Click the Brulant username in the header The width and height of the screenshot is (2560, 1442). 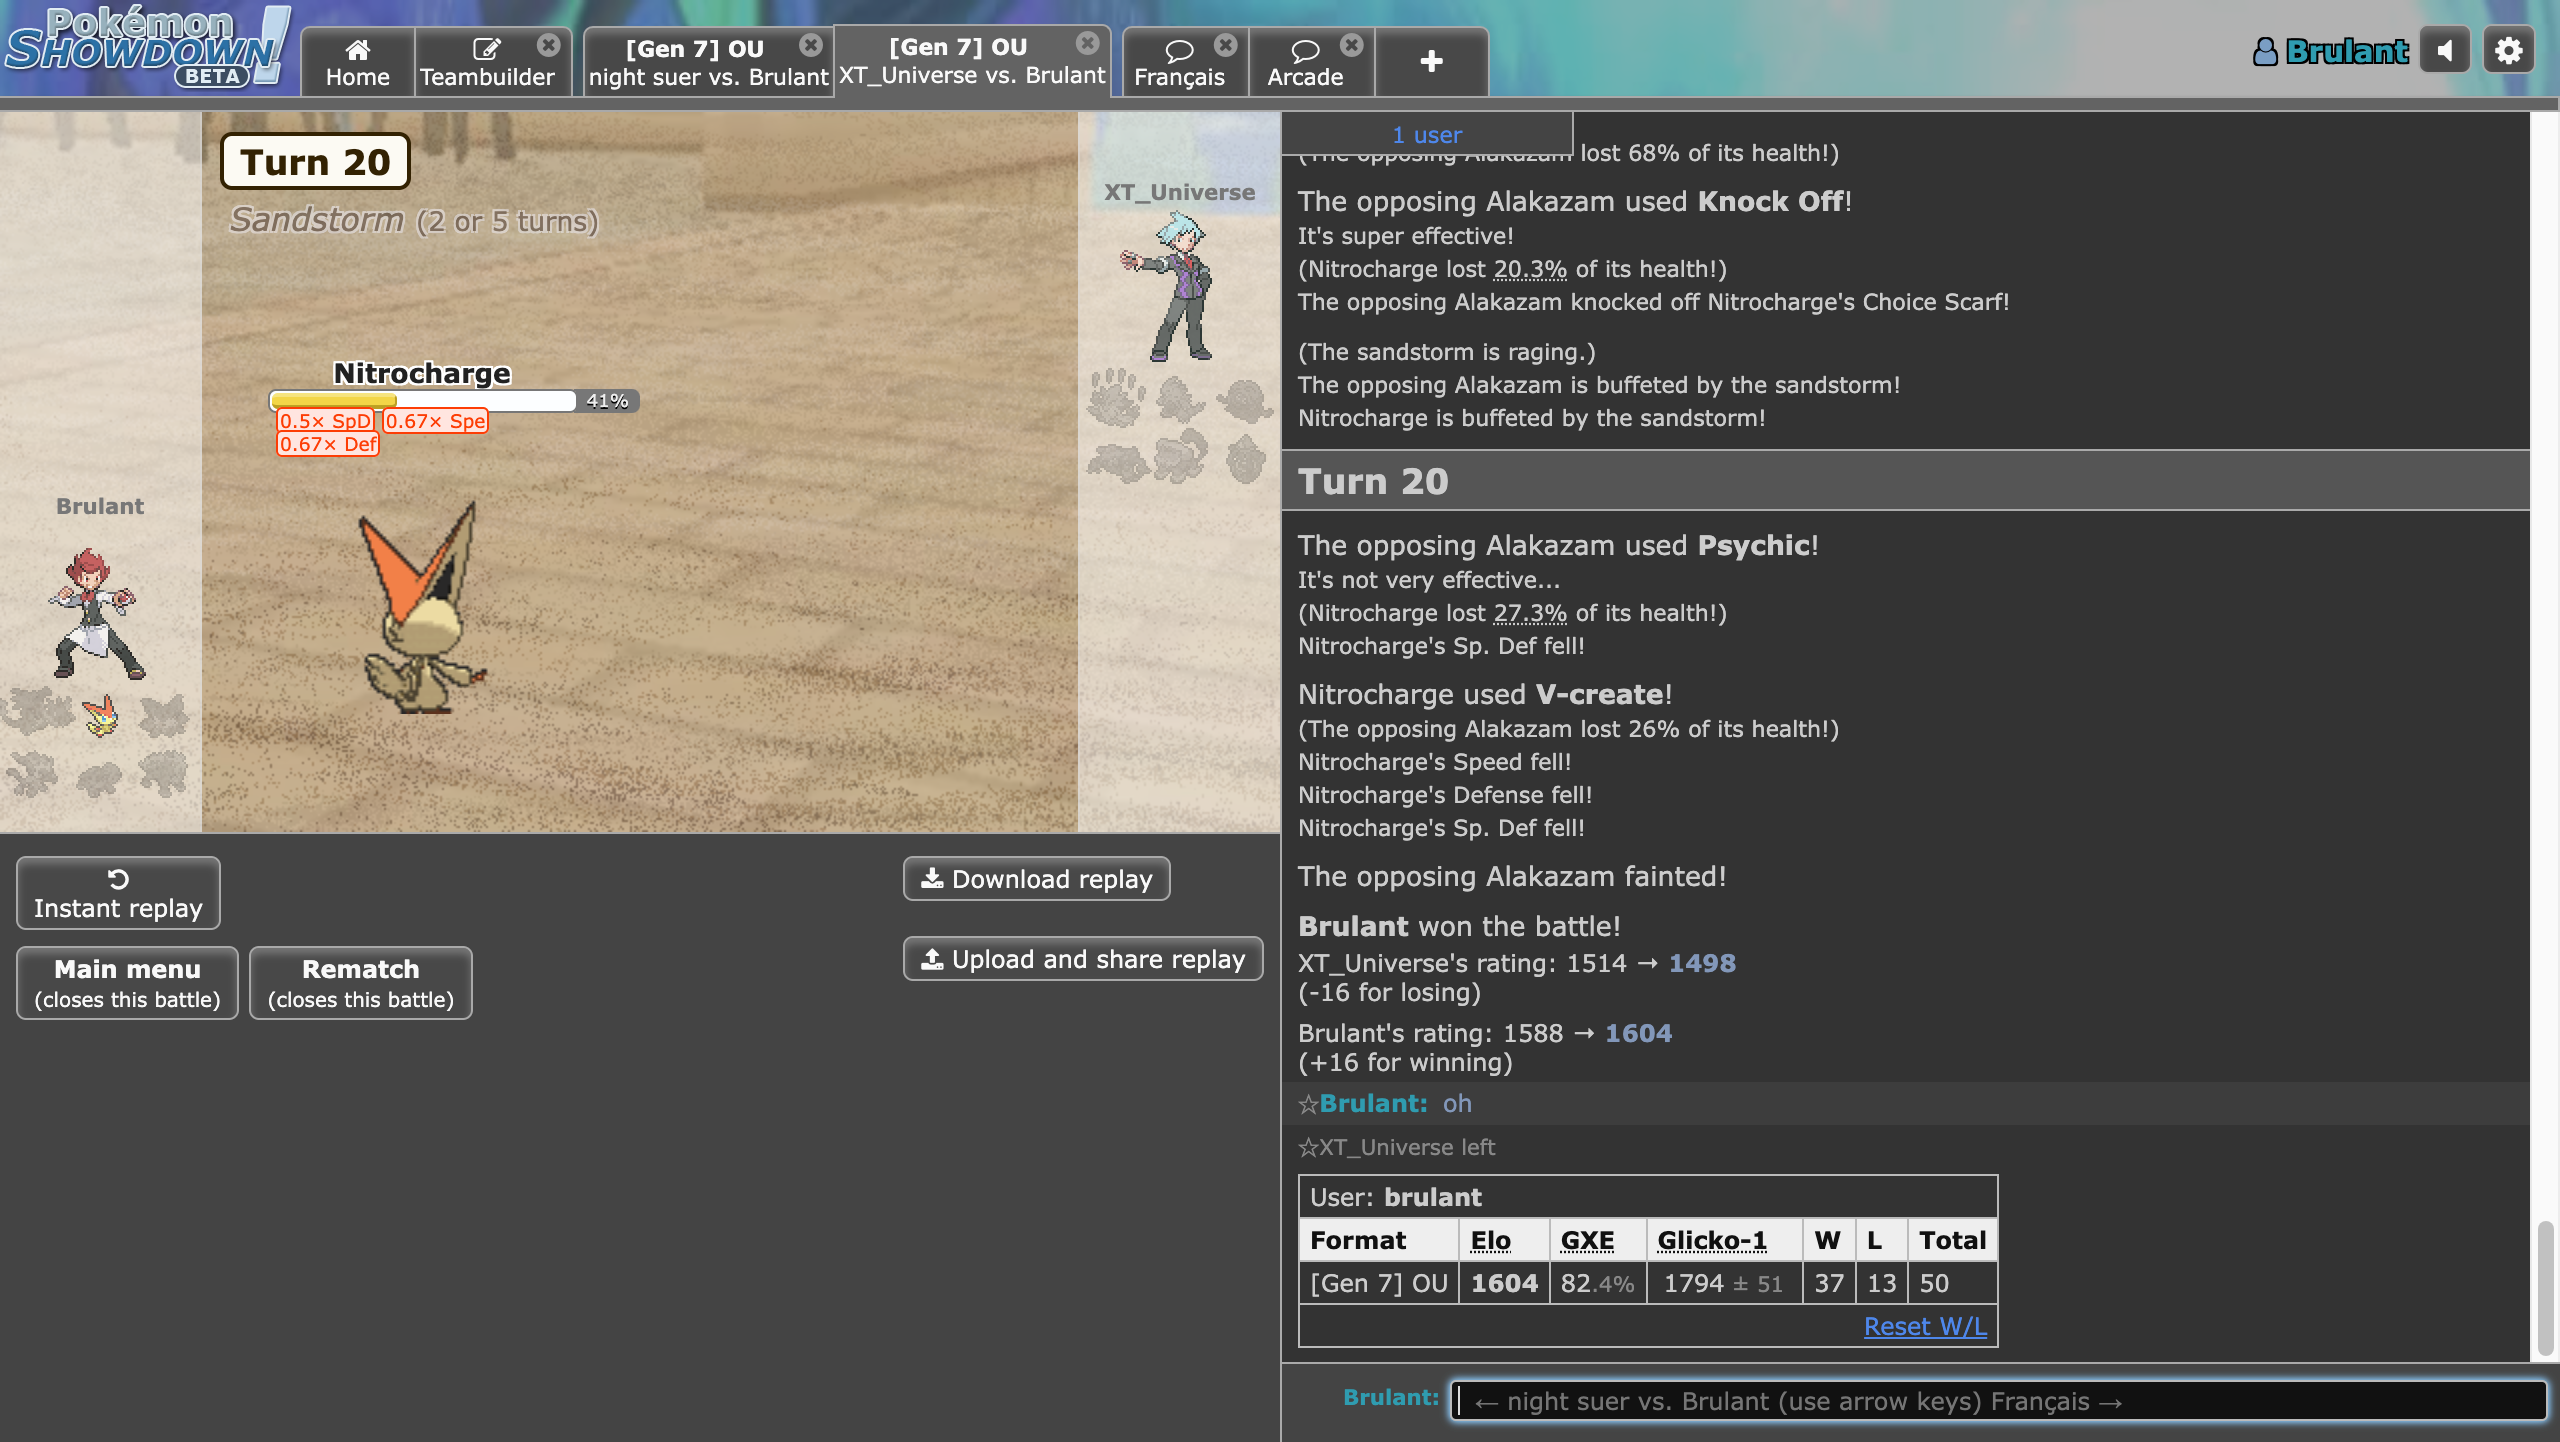[2347, 51]
